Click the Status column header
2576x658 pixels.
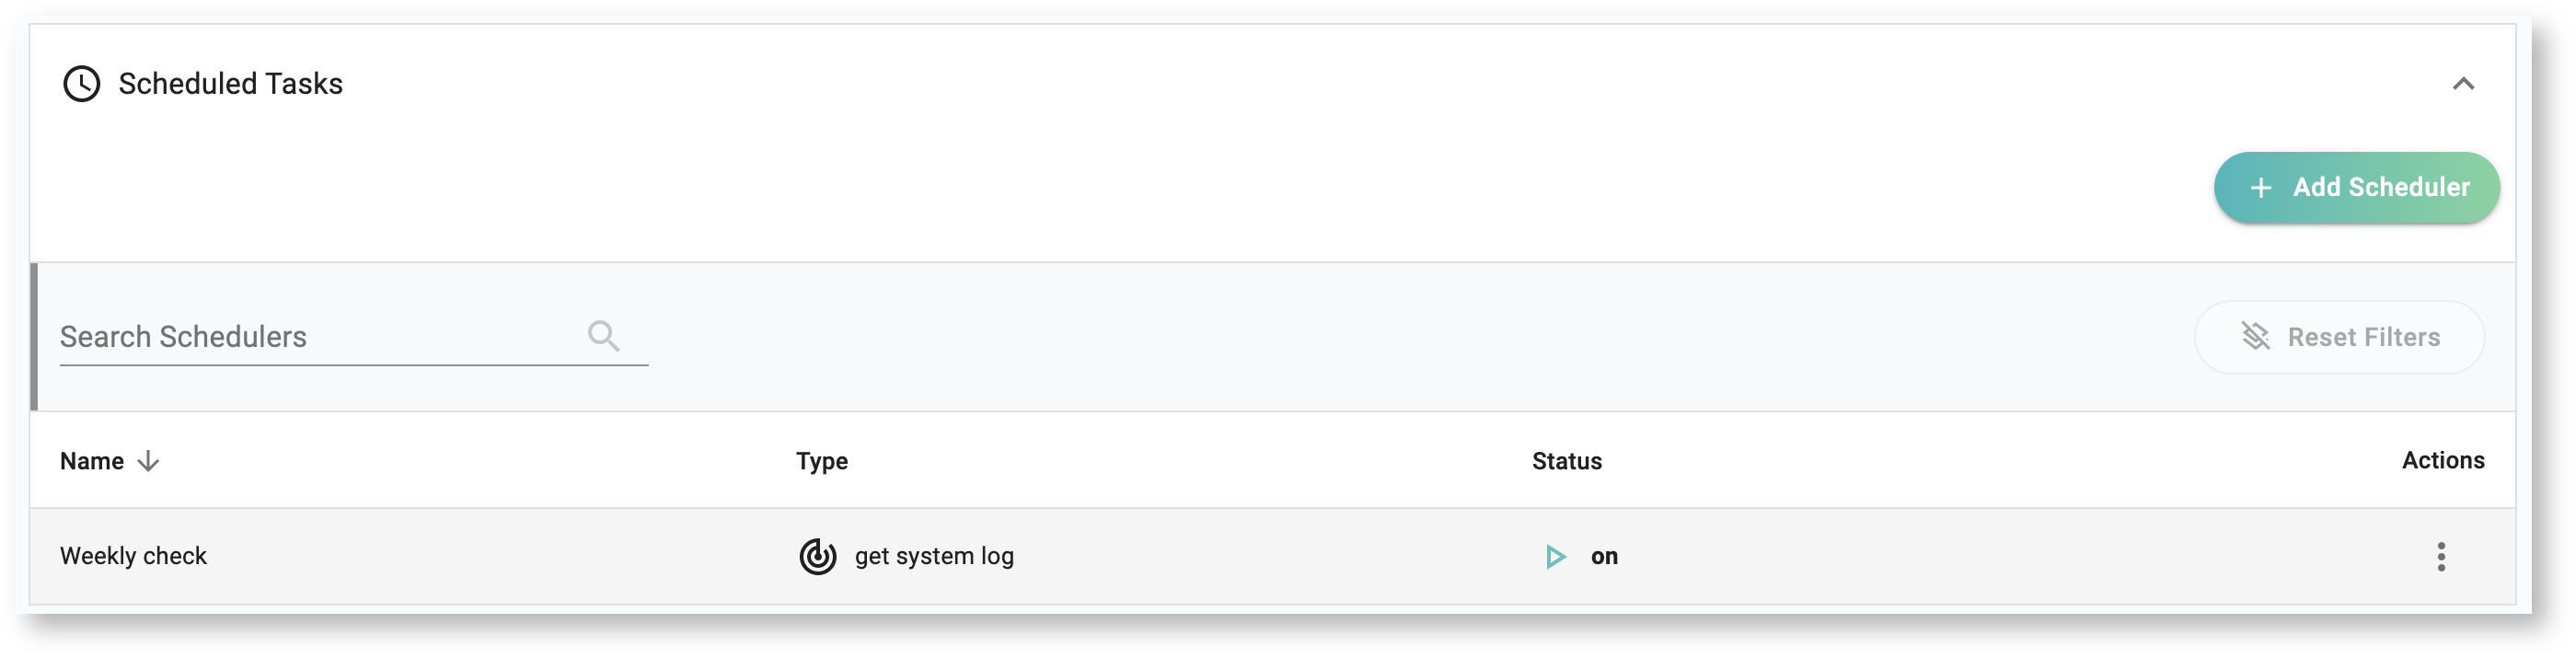pyautogui.click(x=1566, y=461)
